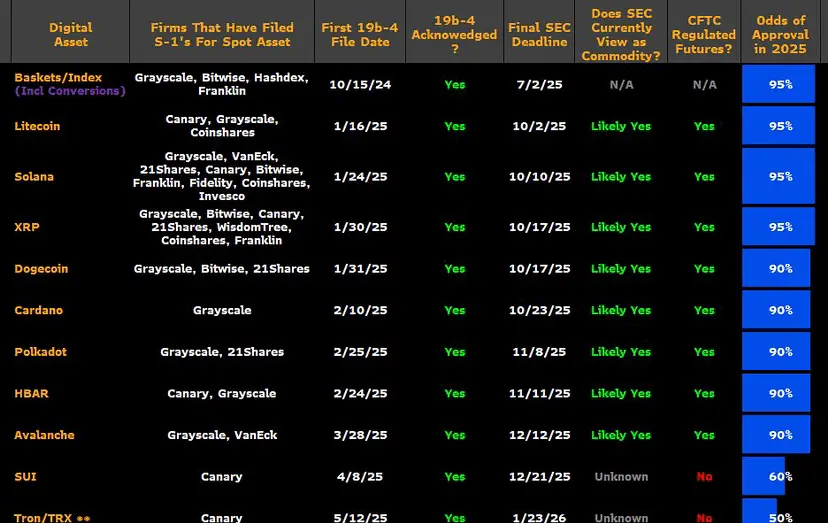Click the Does SEC Currently View as Commodity header
The width and height of the screenshot is (828, 523).
621,34
